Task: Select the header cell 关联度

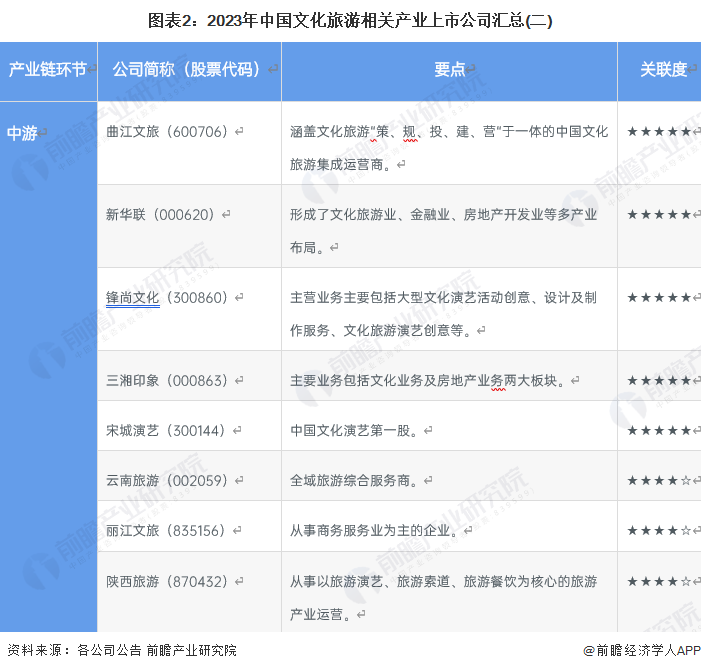Action: [x=659, y=72]
